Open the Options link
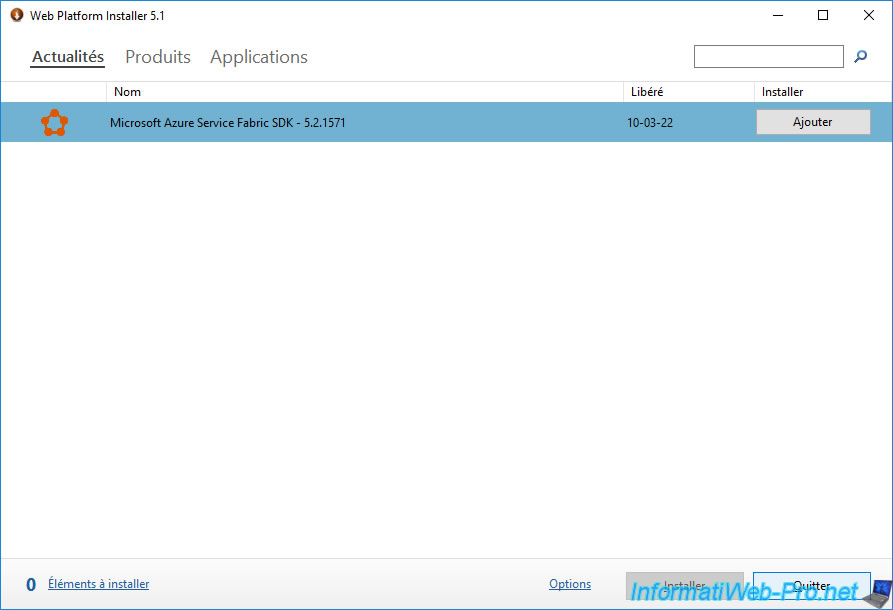893x610 pixels. point(570,584)
